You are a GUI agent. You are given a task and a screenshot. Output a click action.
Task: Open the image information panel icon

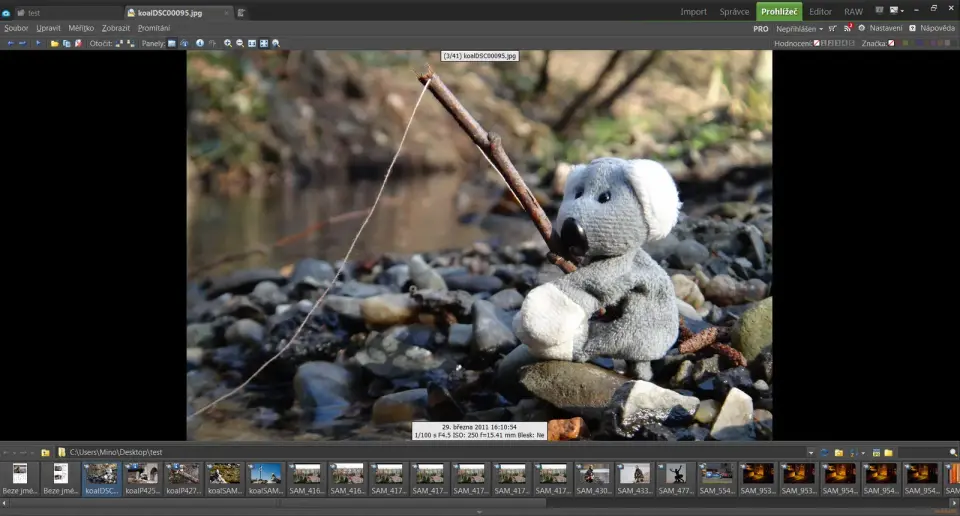(200, 44)
